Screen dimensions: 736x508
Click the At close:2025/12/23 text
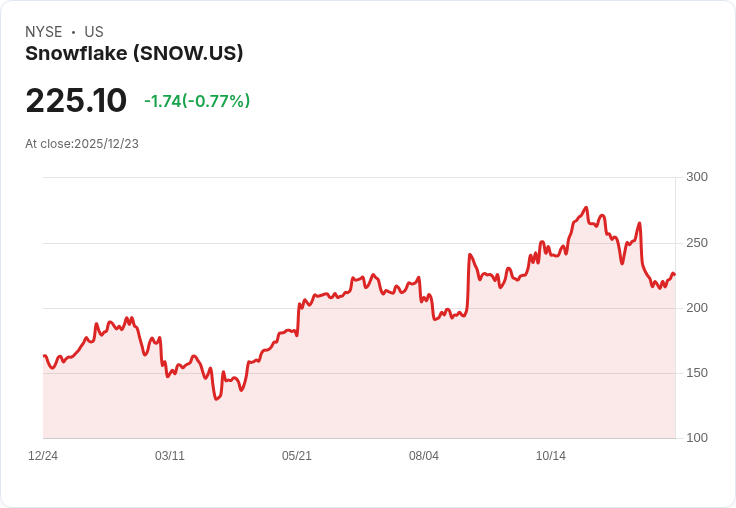pyautogui.click(x=82, y=144)
